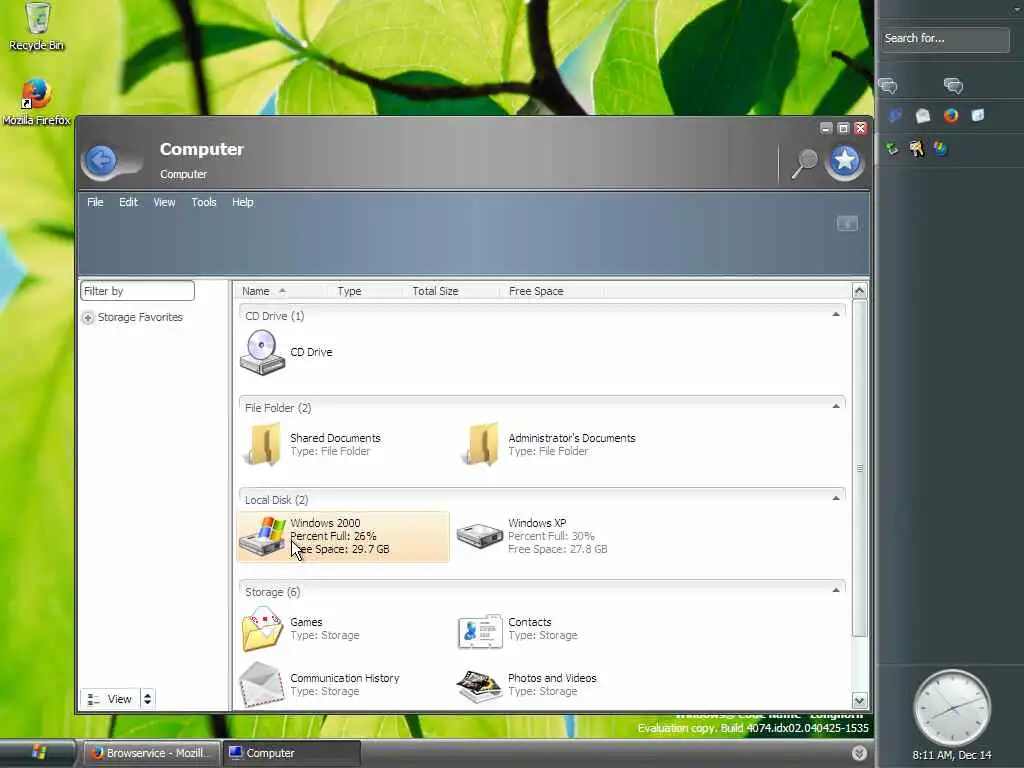Click the 'Local Disk (2)' group header text

coord(276,500)
